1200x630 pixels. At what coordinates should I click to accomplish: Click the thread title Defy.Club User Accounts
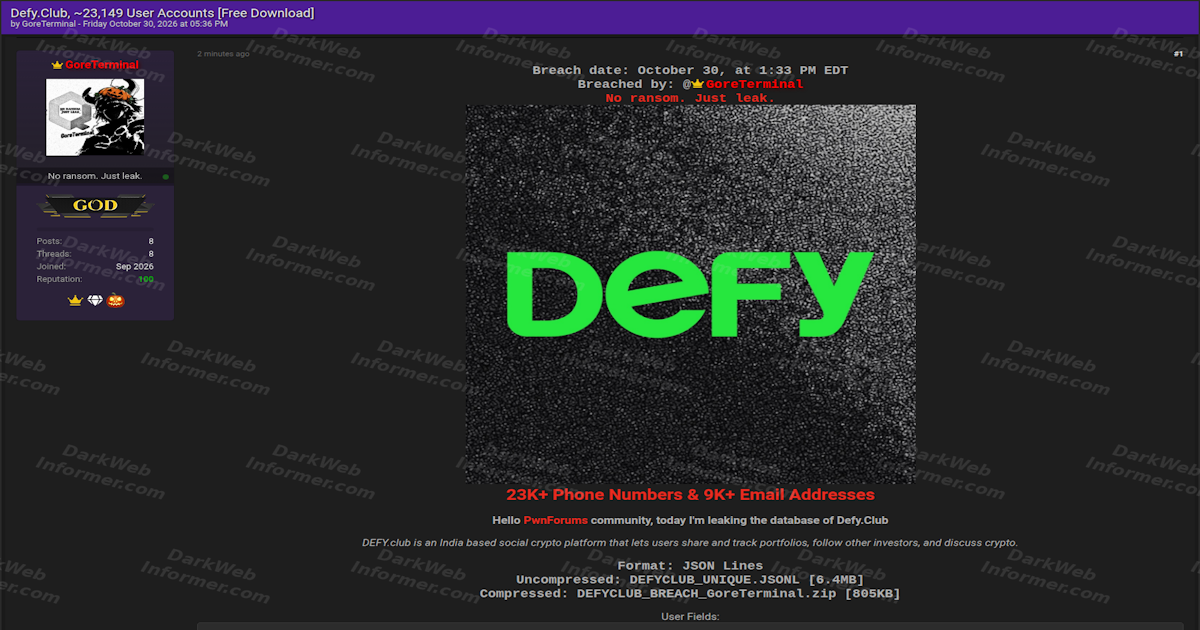click(x=162, y=12)
